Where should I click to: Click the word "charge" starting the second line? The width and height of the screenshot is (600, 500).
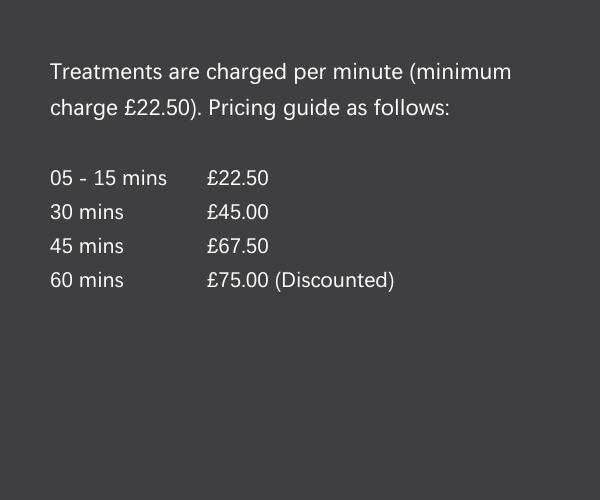(84, 107)
